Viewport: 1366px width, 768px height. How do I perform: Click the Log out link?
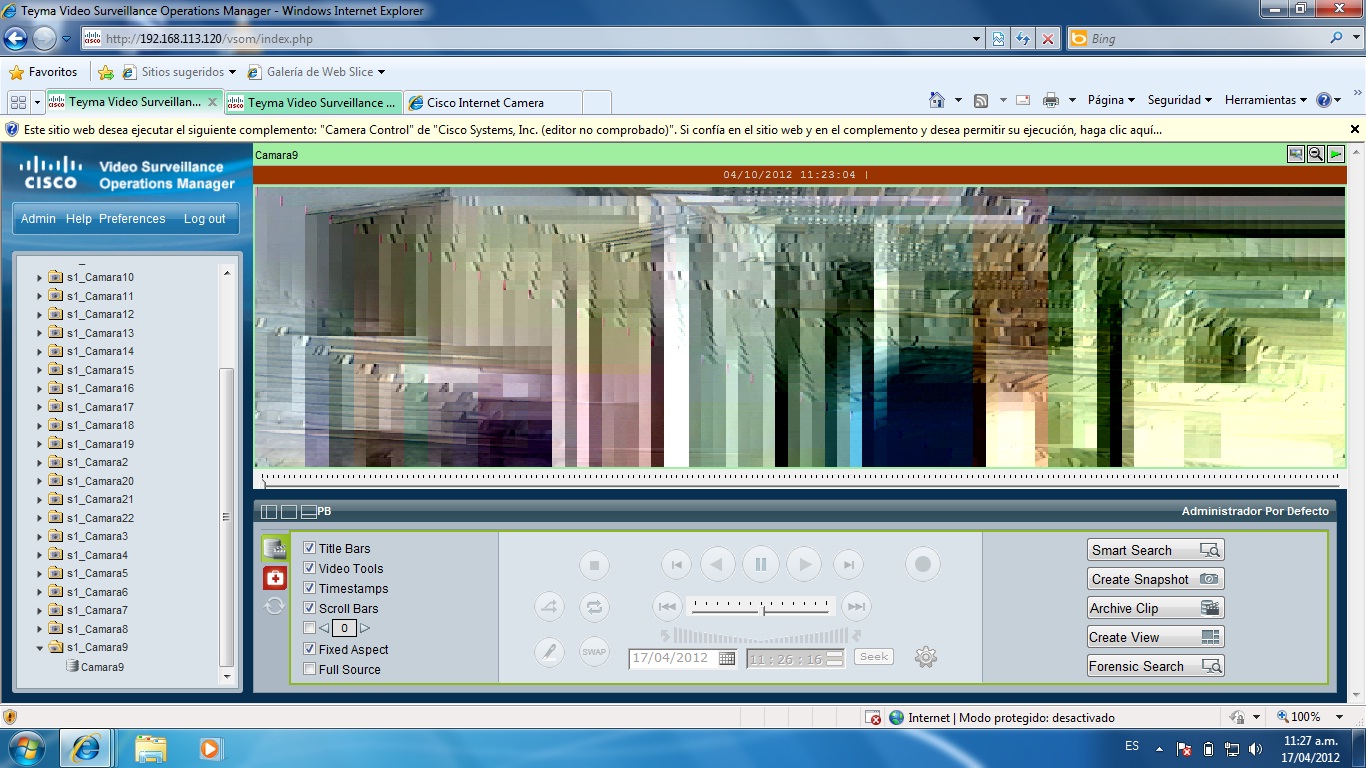tap(205, 219)
